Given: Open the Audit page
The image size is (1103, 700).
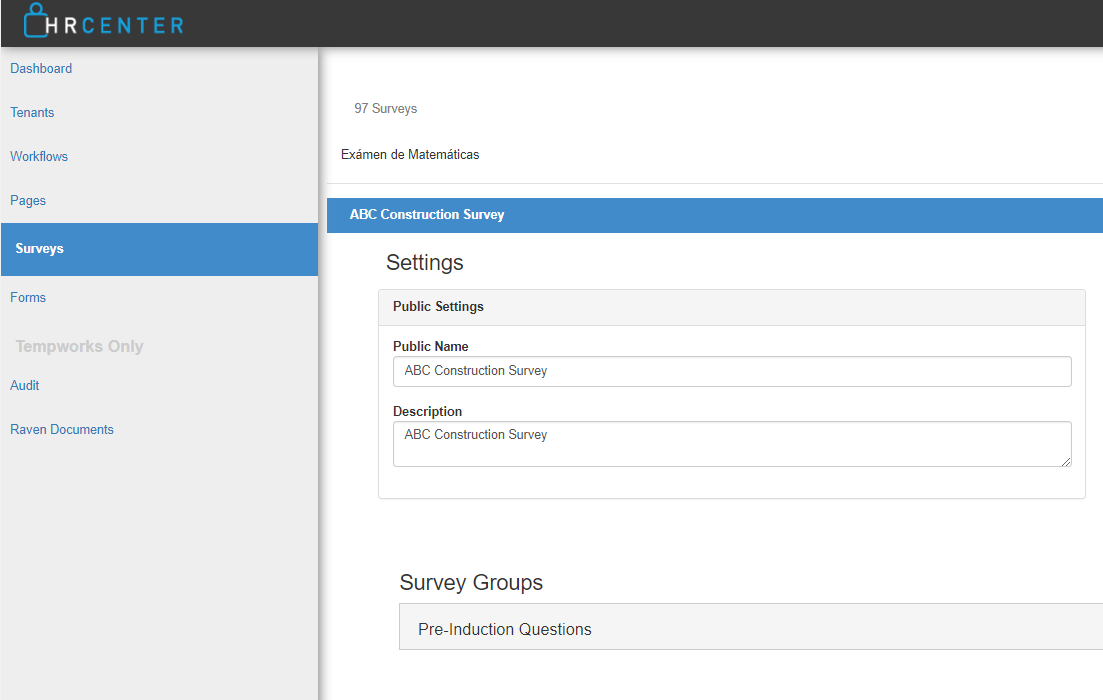Looking at the screenshot, I should tap(25, 386).
